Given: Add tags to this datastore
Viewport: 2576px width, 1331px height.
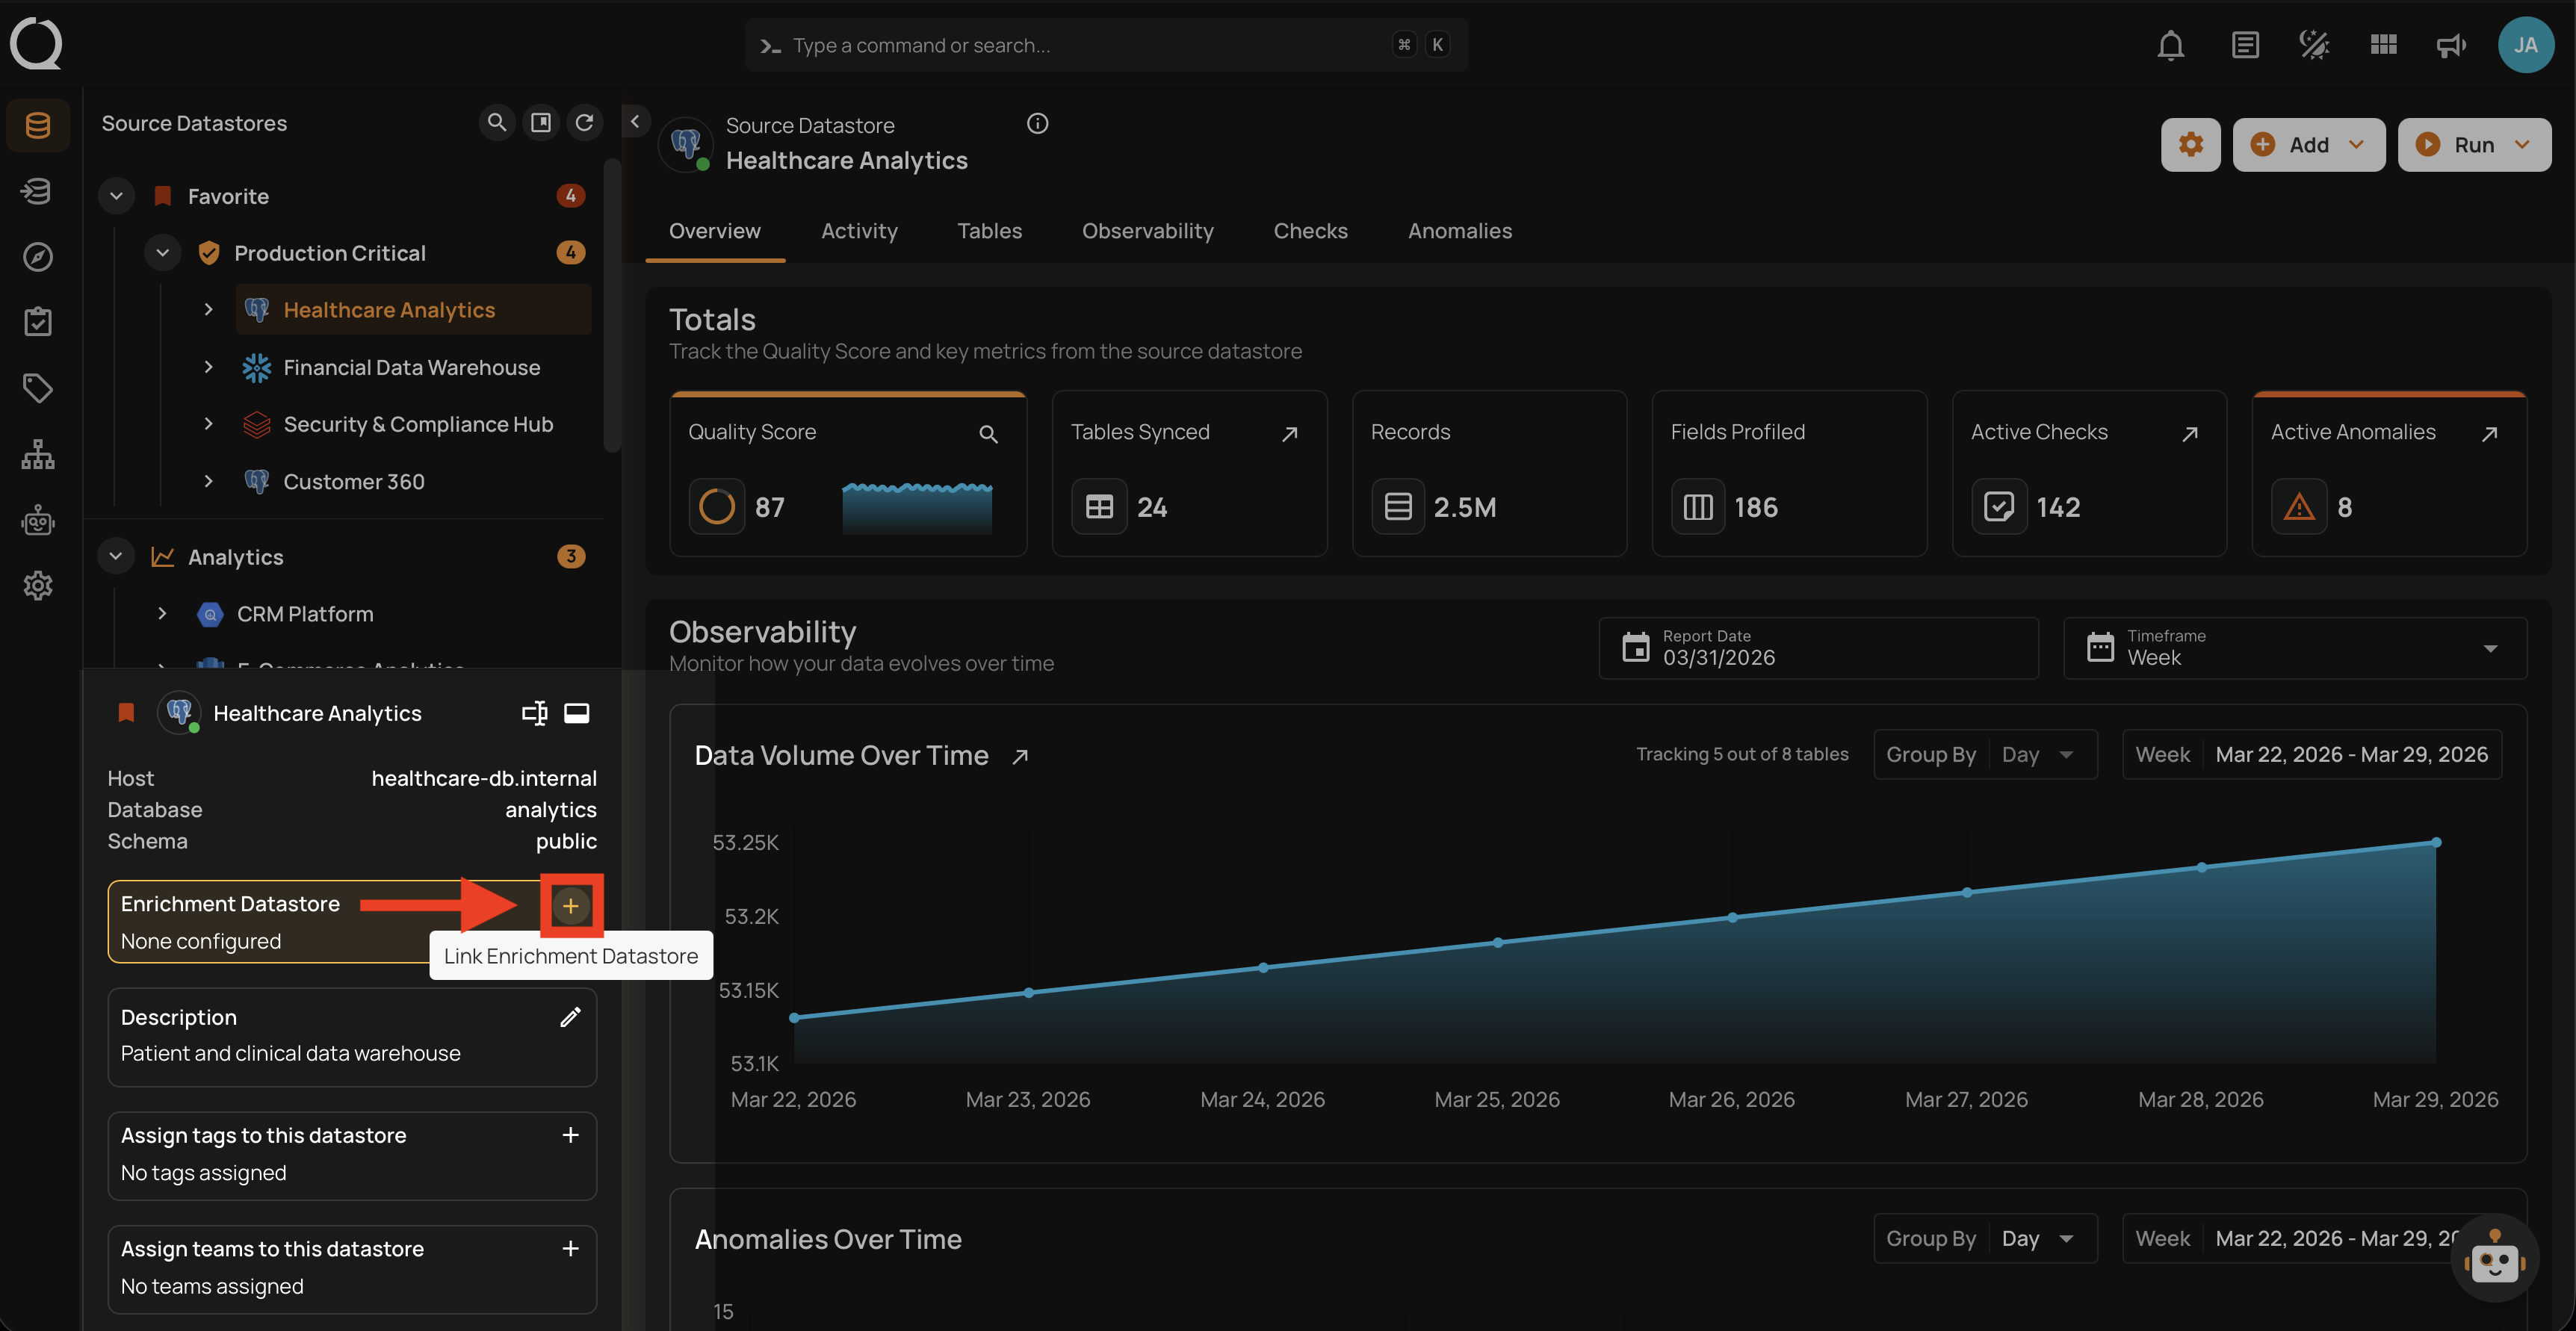Looking at the screenshot, I should pyautogui.click(x=570, y=1135).
